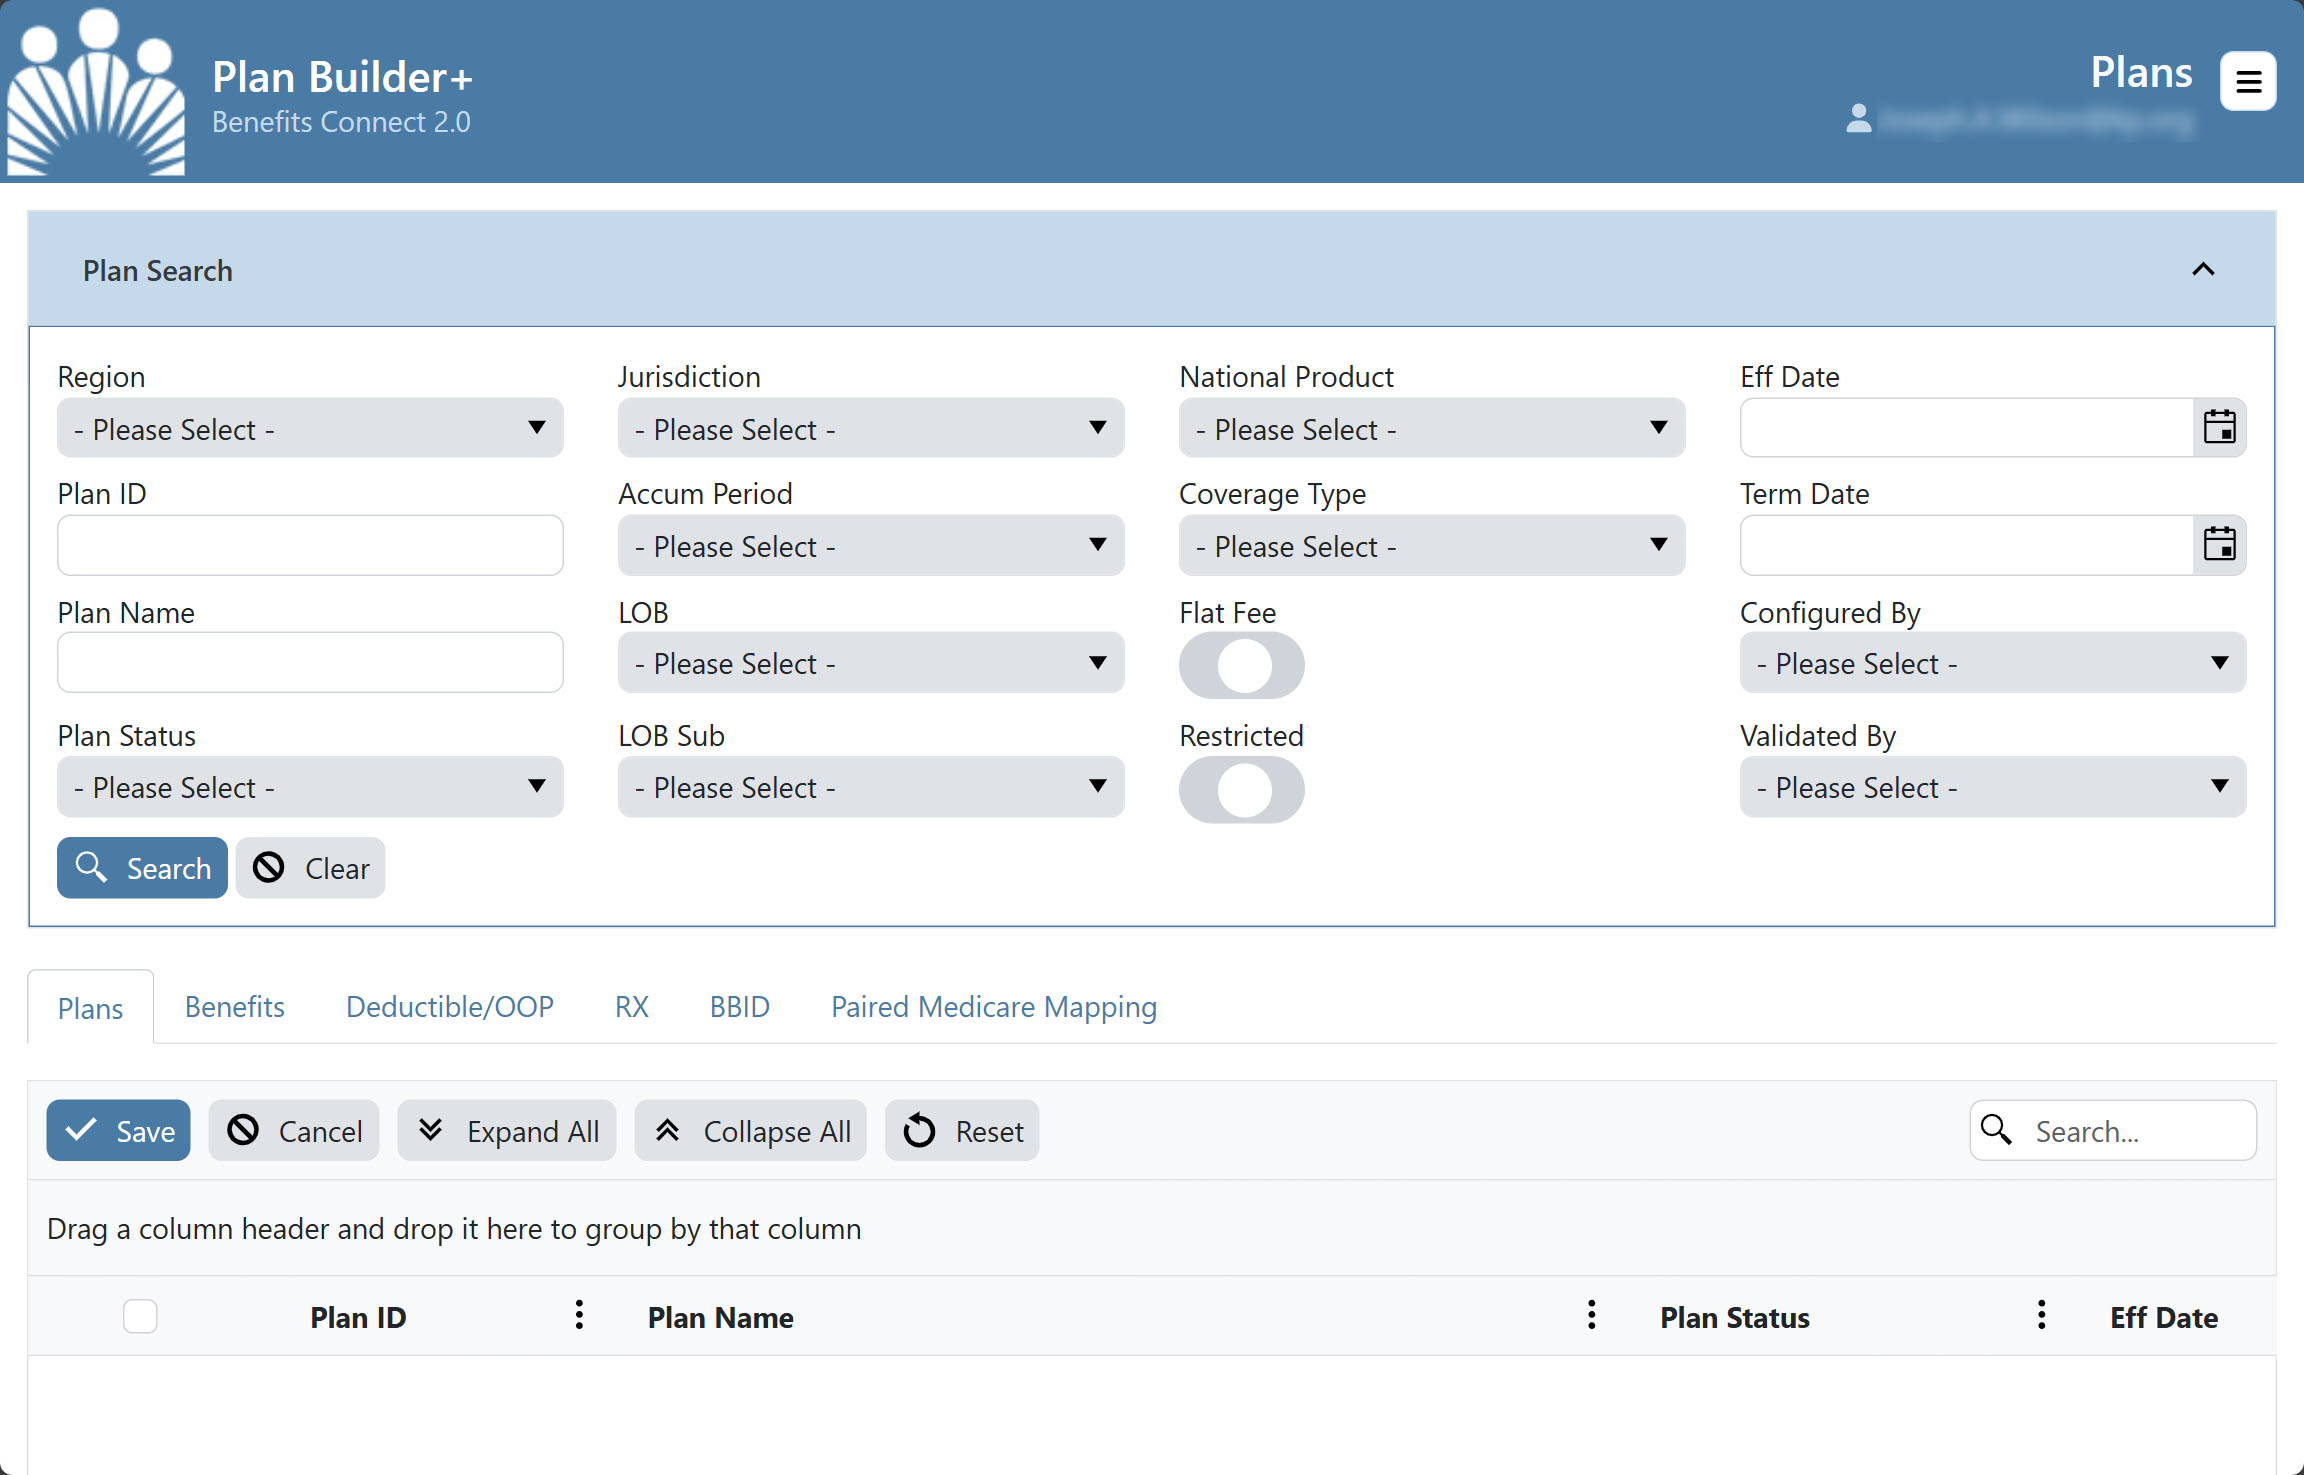The image size is (2304, 1475).
Task: Click the Clear icon to reset filters
Action: click(x=267, y=867)
